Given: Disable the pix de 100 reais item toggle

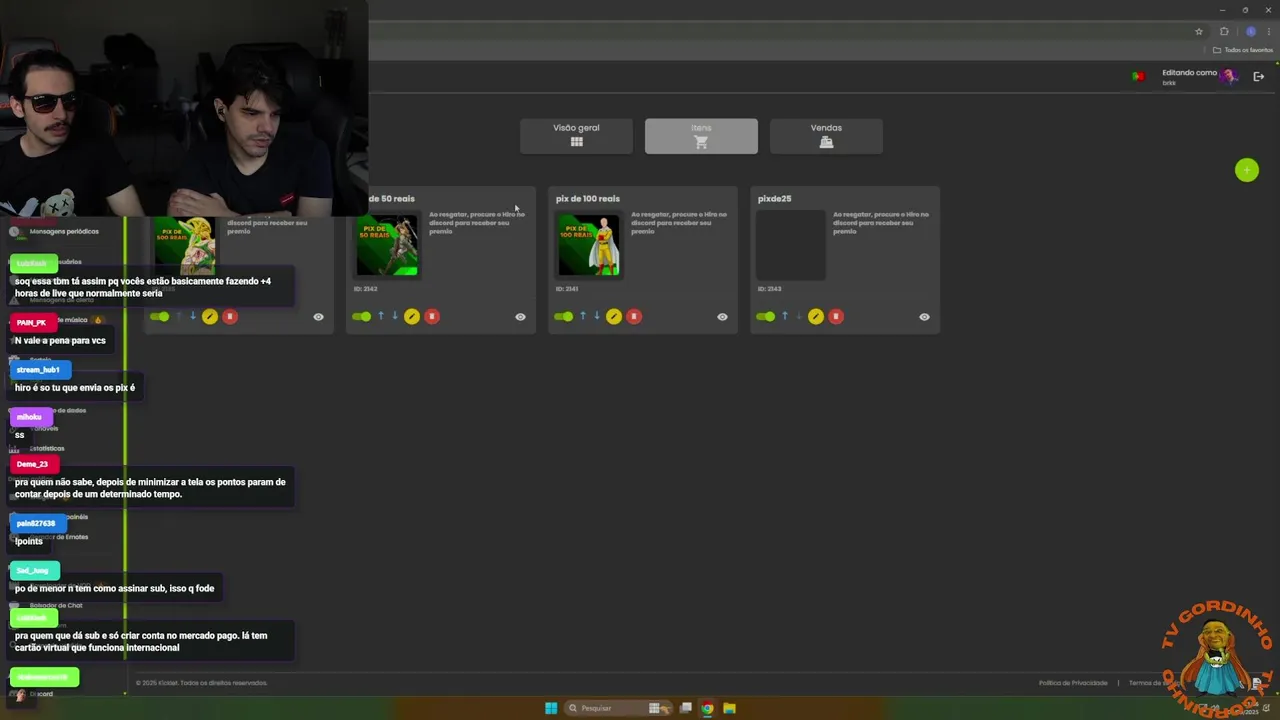Looking at the screenshot, I should (x=563, y=316).
